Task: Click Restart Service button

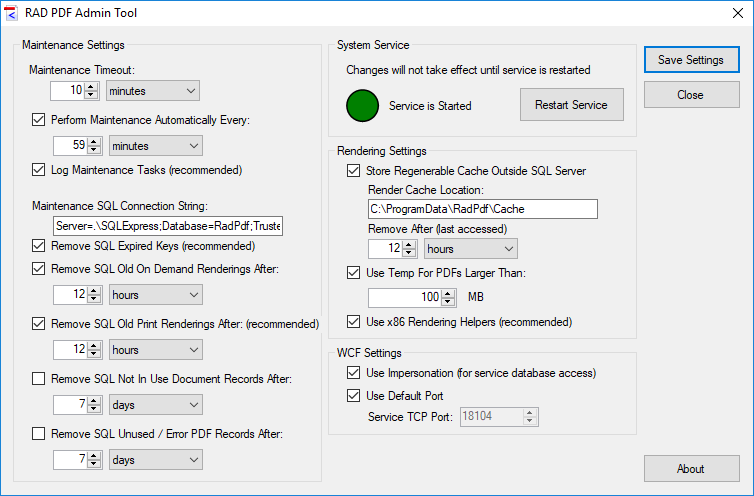Action: [x=572, y=104]
